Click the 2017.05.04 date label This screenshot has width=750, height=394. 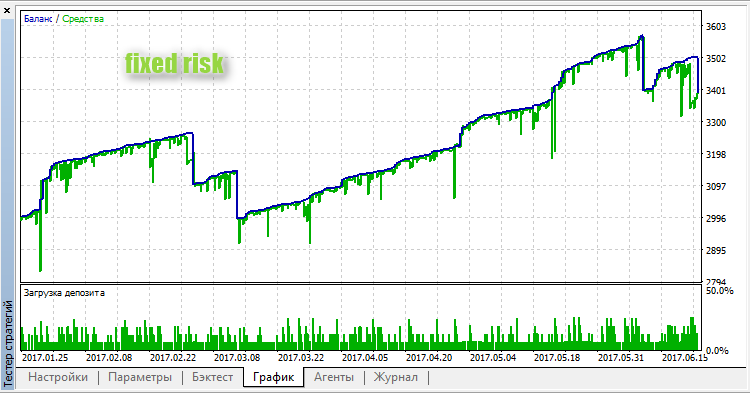[x=493, y=358]
